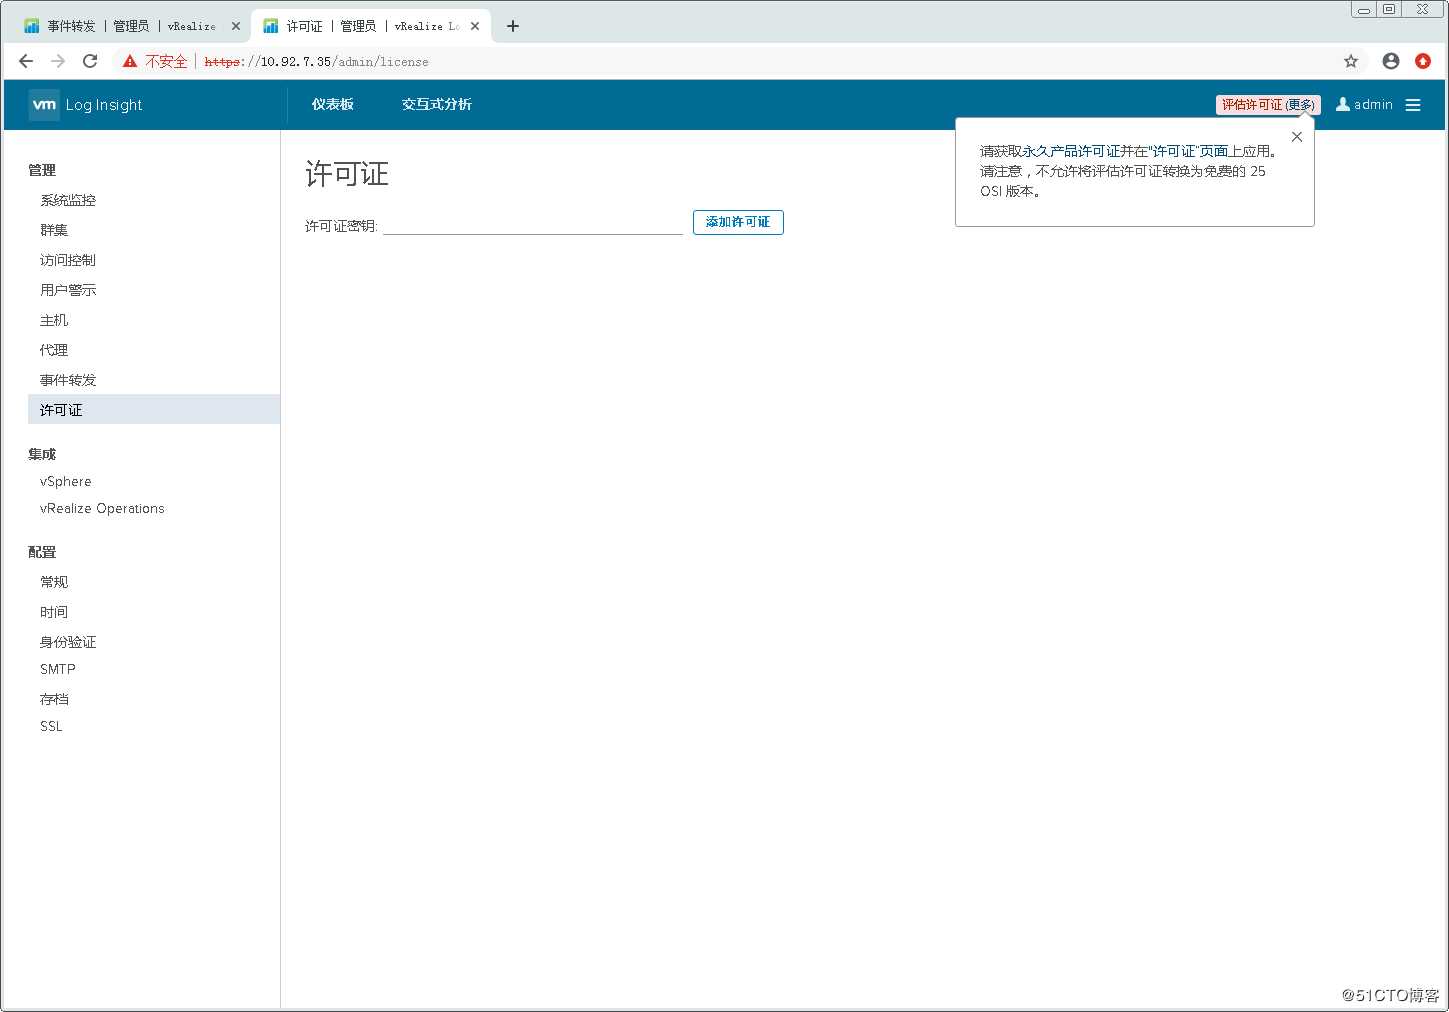
Task: Open 身份验证 configuration page
Action: pyautogui.click(x=68, y=642)
